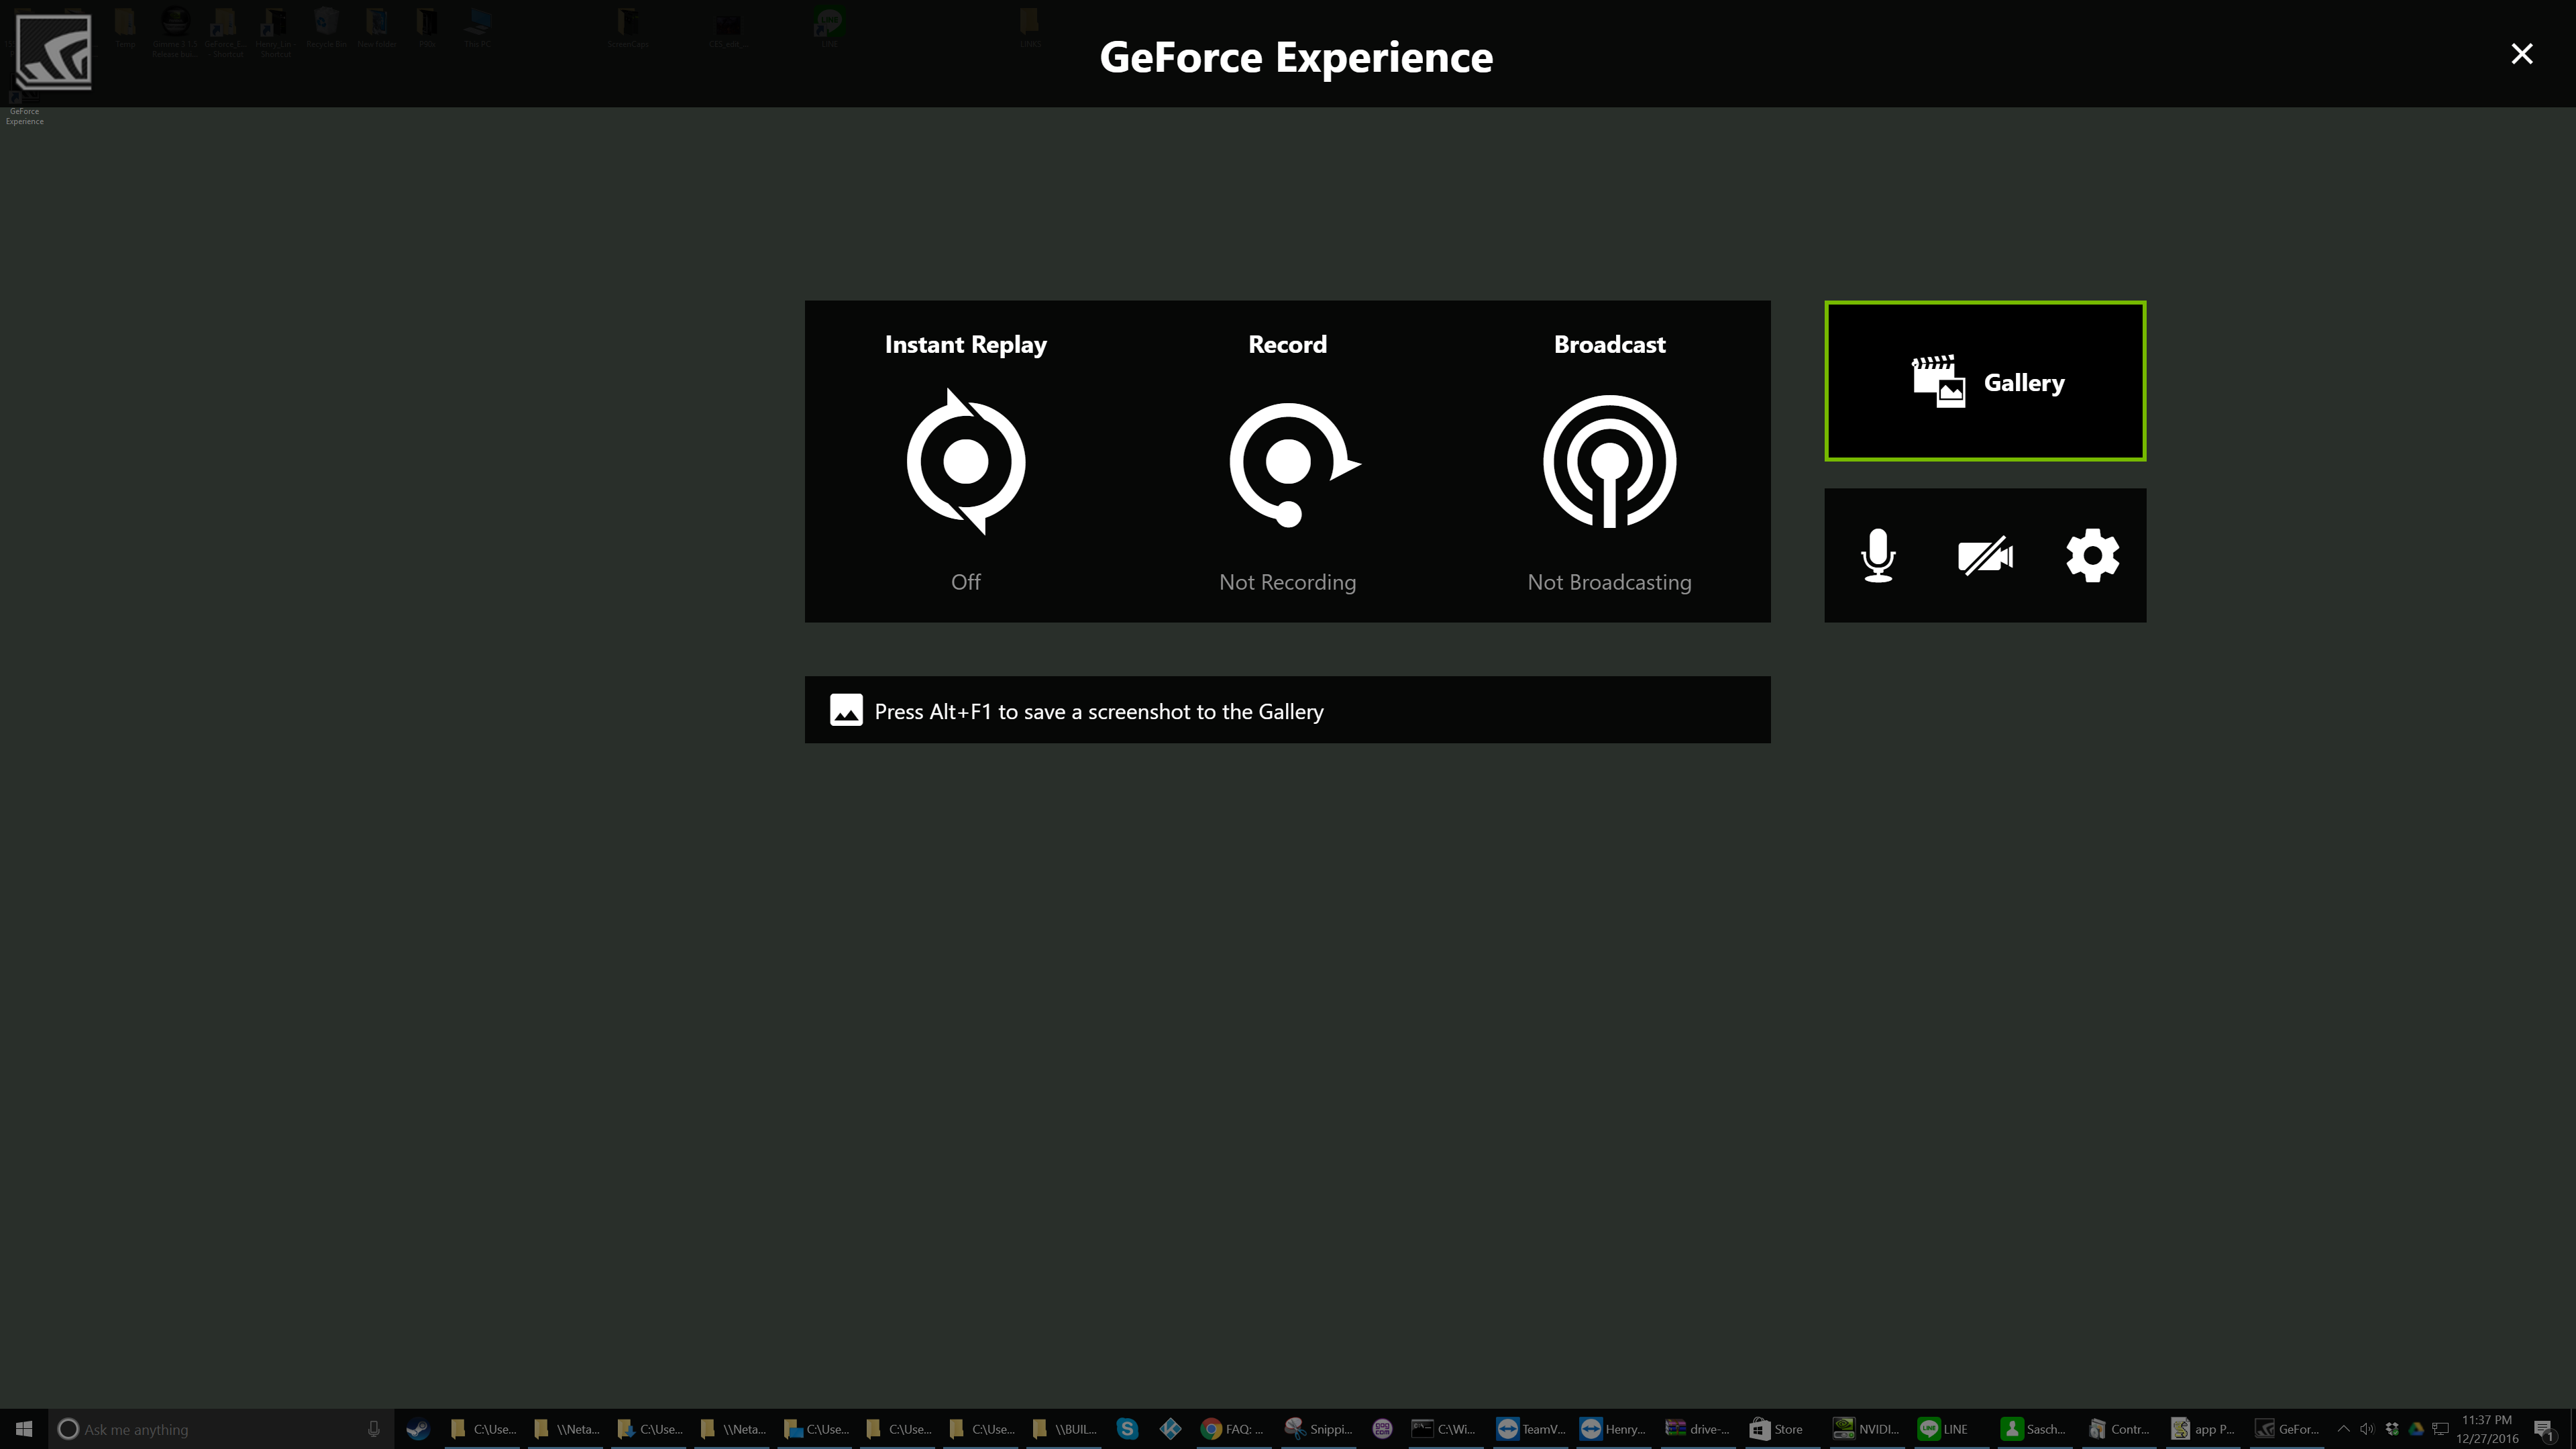This screenshot has height=1449, width=2576.
Task: Click the Alt+F1 screenshot hint bar
Action: (1287, 710)
